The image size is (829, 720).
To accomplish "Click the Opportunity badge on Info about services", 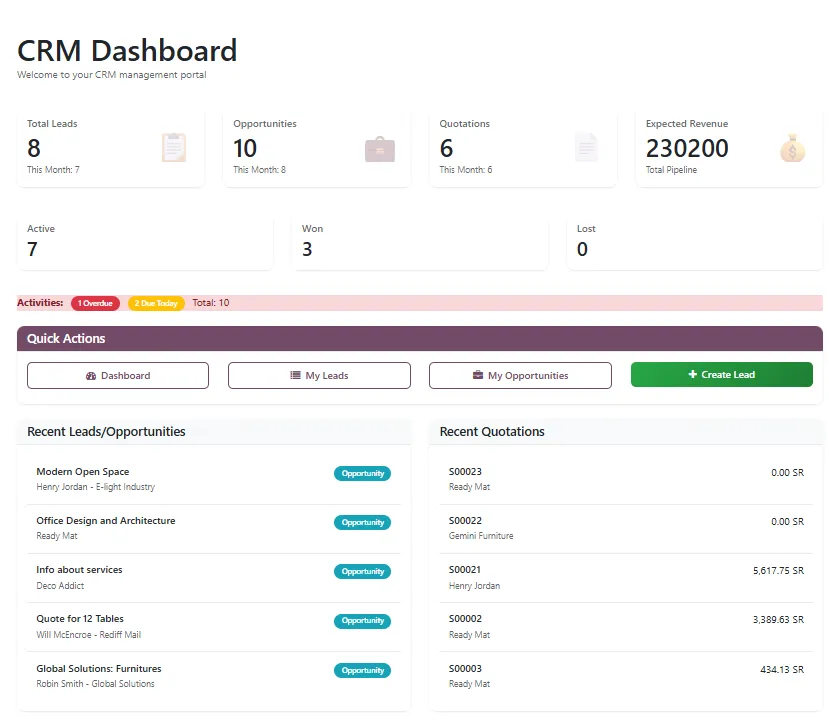I will [x=362, y=571].
